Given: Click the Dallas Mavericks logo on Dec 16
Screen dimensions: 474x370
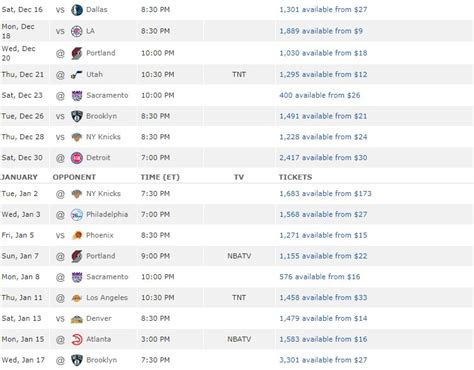Looking at the screenshot, I should click(x=77, y=10).
